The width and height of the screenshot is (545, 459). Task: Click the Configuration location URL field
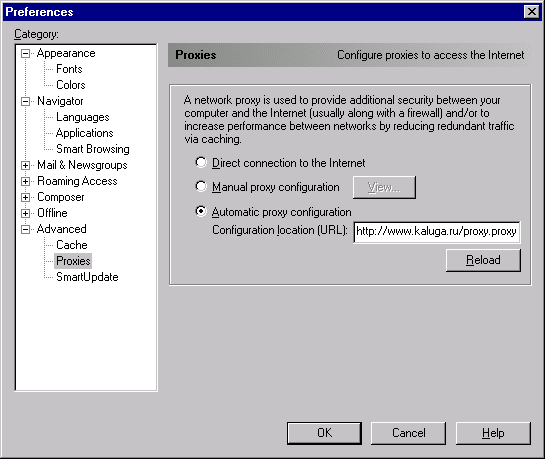(x=437, y=232)
